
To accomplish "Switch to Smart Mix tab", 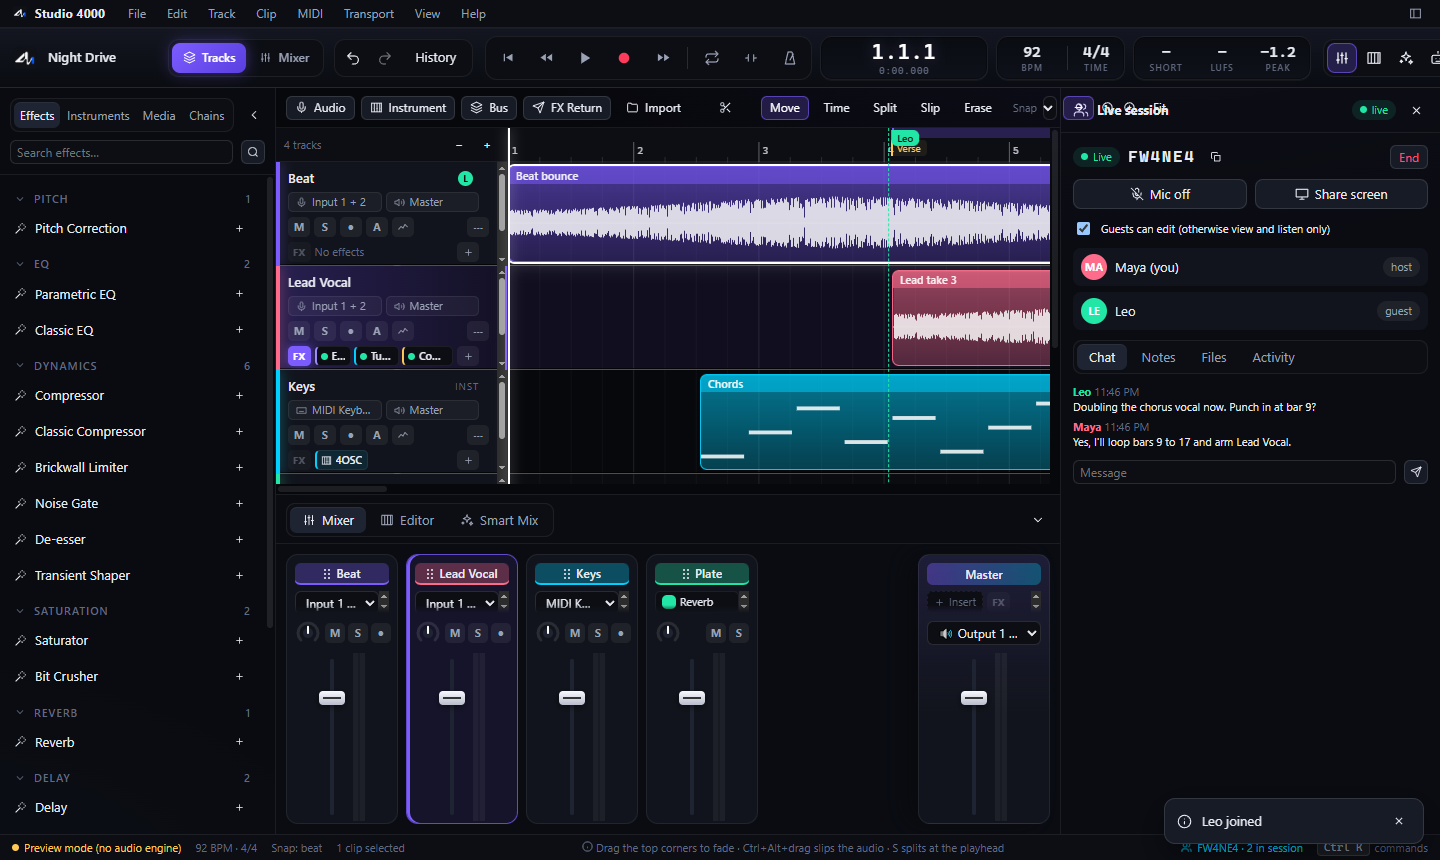I will pyautogui.click(x=499, y=520).
